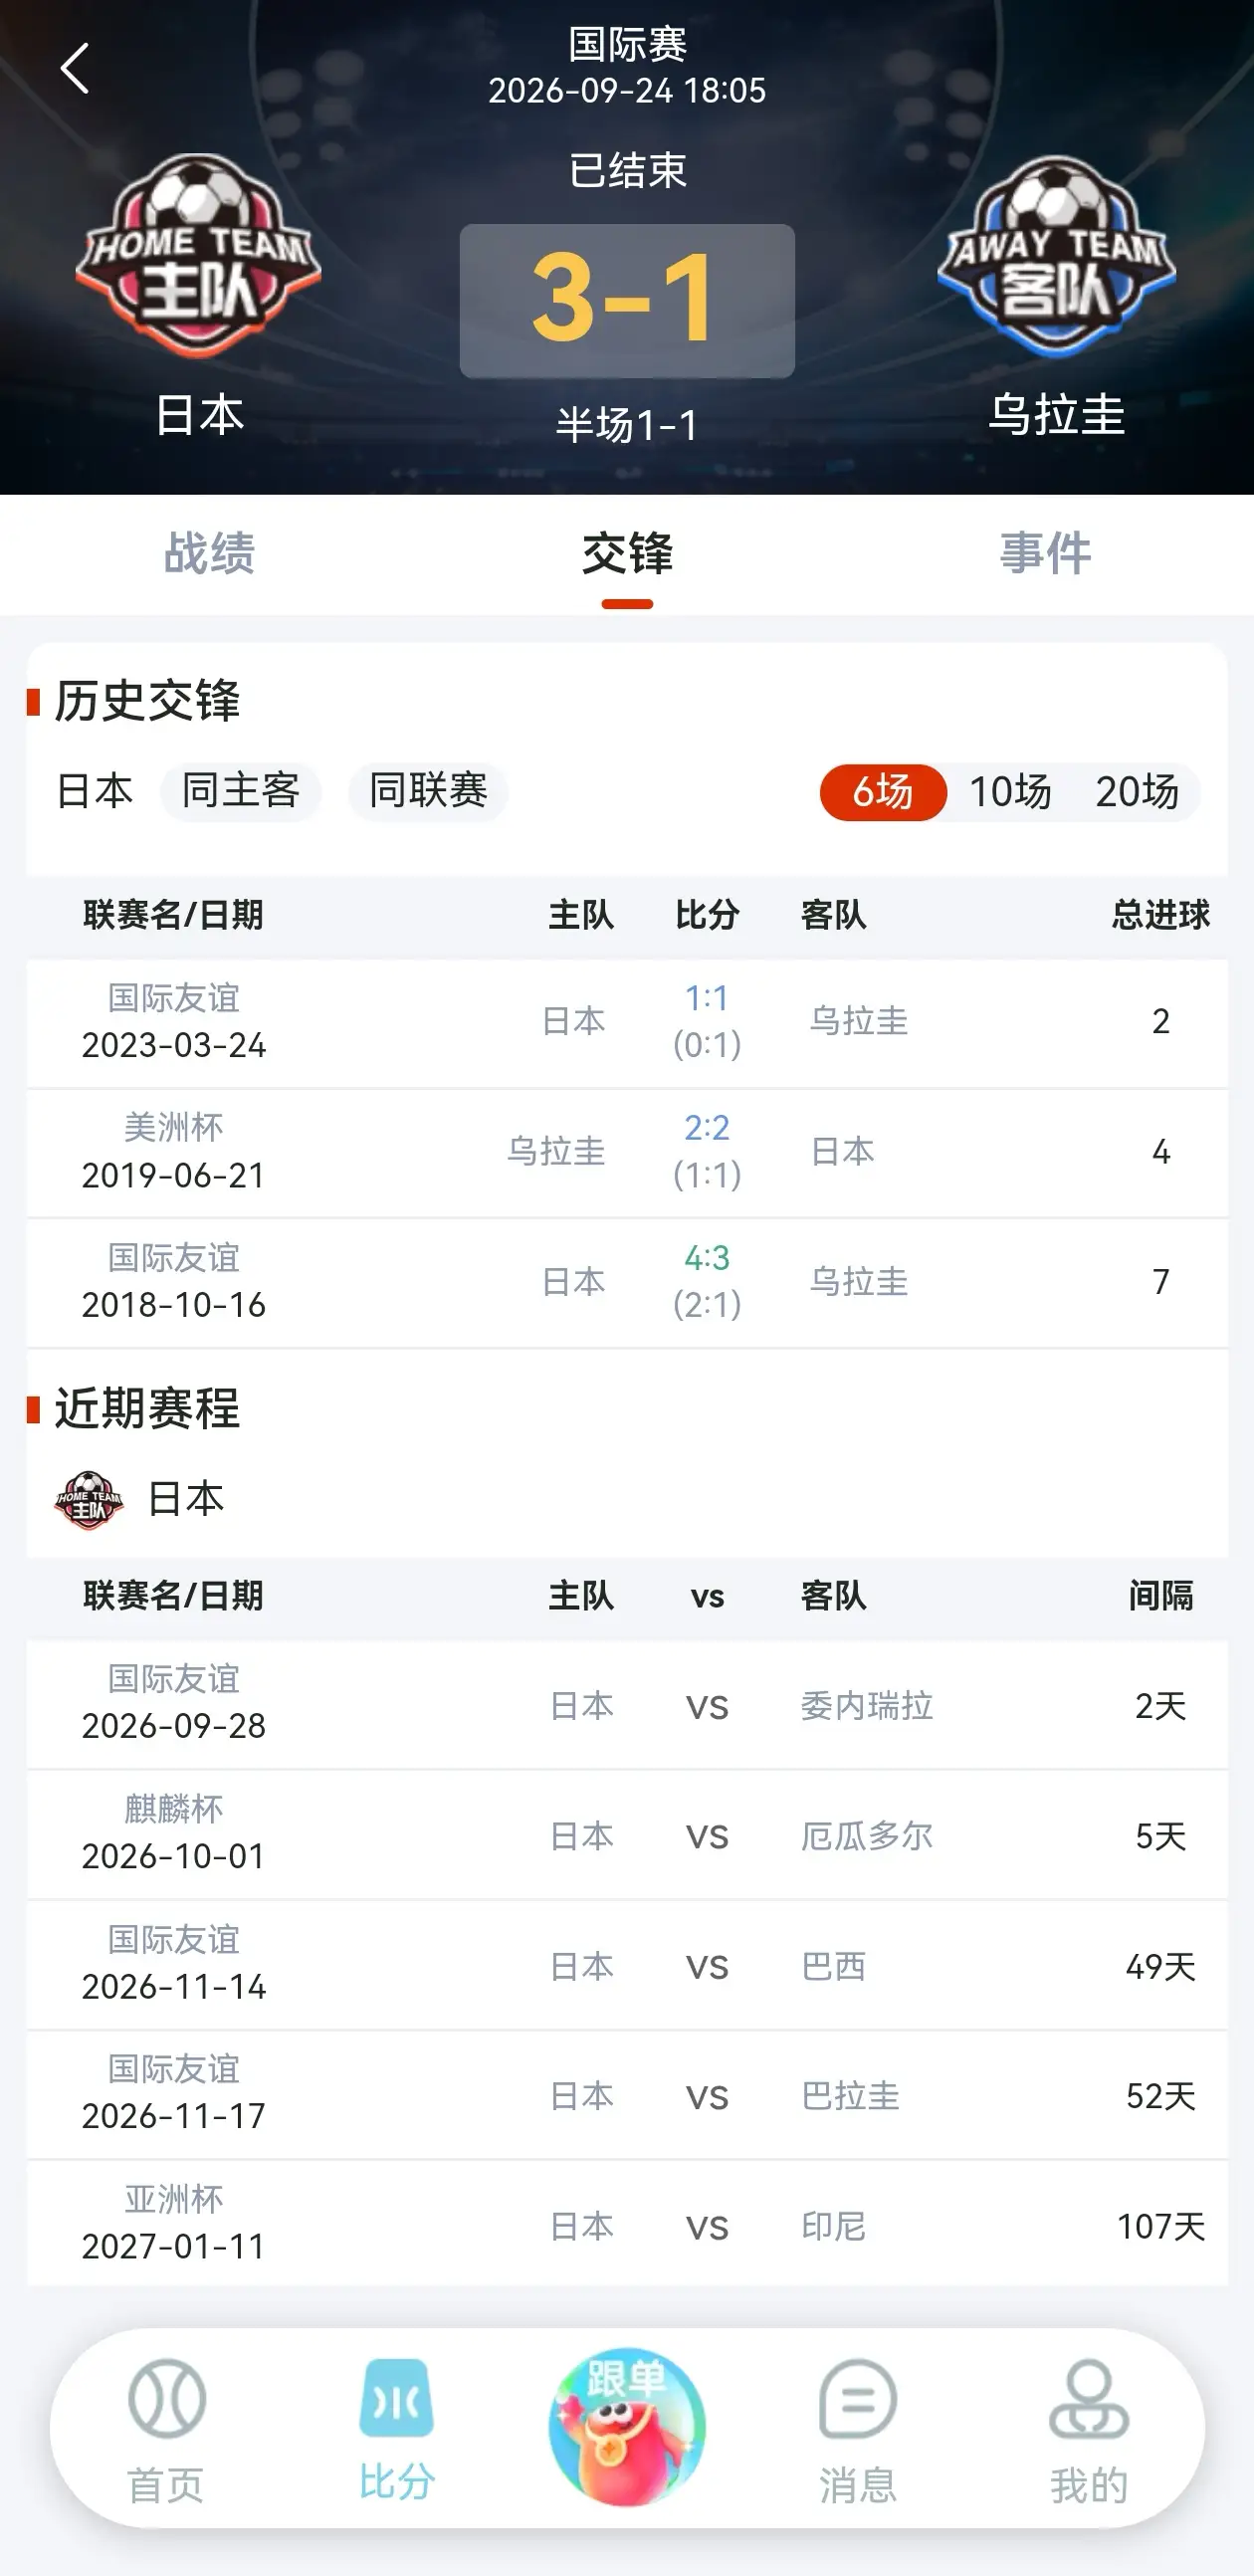Tap 107天 interval value
Screen dimensions: 1254x2576
click(x=1161, y=2226)
